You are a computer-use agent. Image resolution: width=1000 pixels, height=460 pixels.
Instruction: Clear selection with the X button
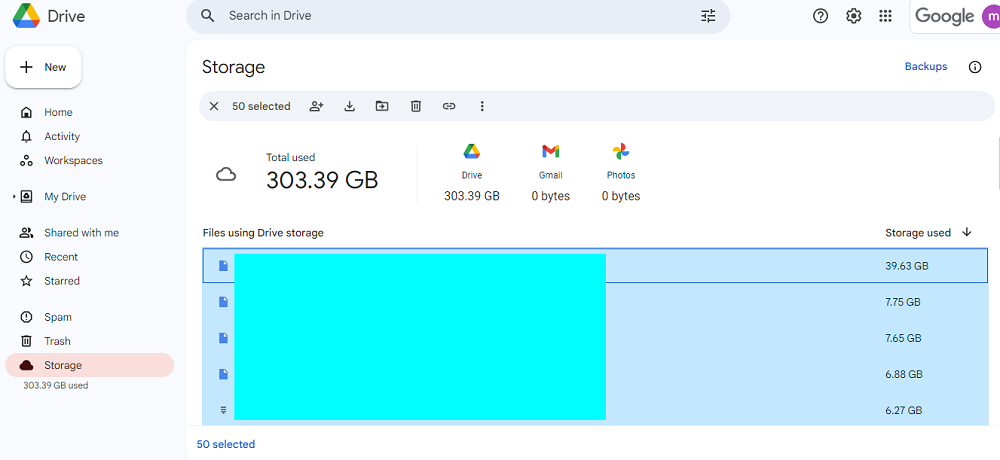pos(214,106)
